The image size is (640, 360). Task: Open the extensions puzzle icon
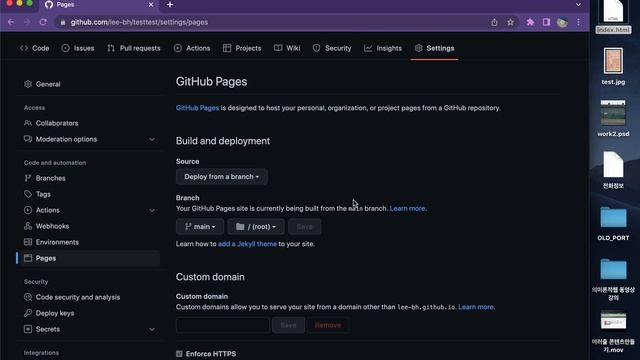pos(530,22)
